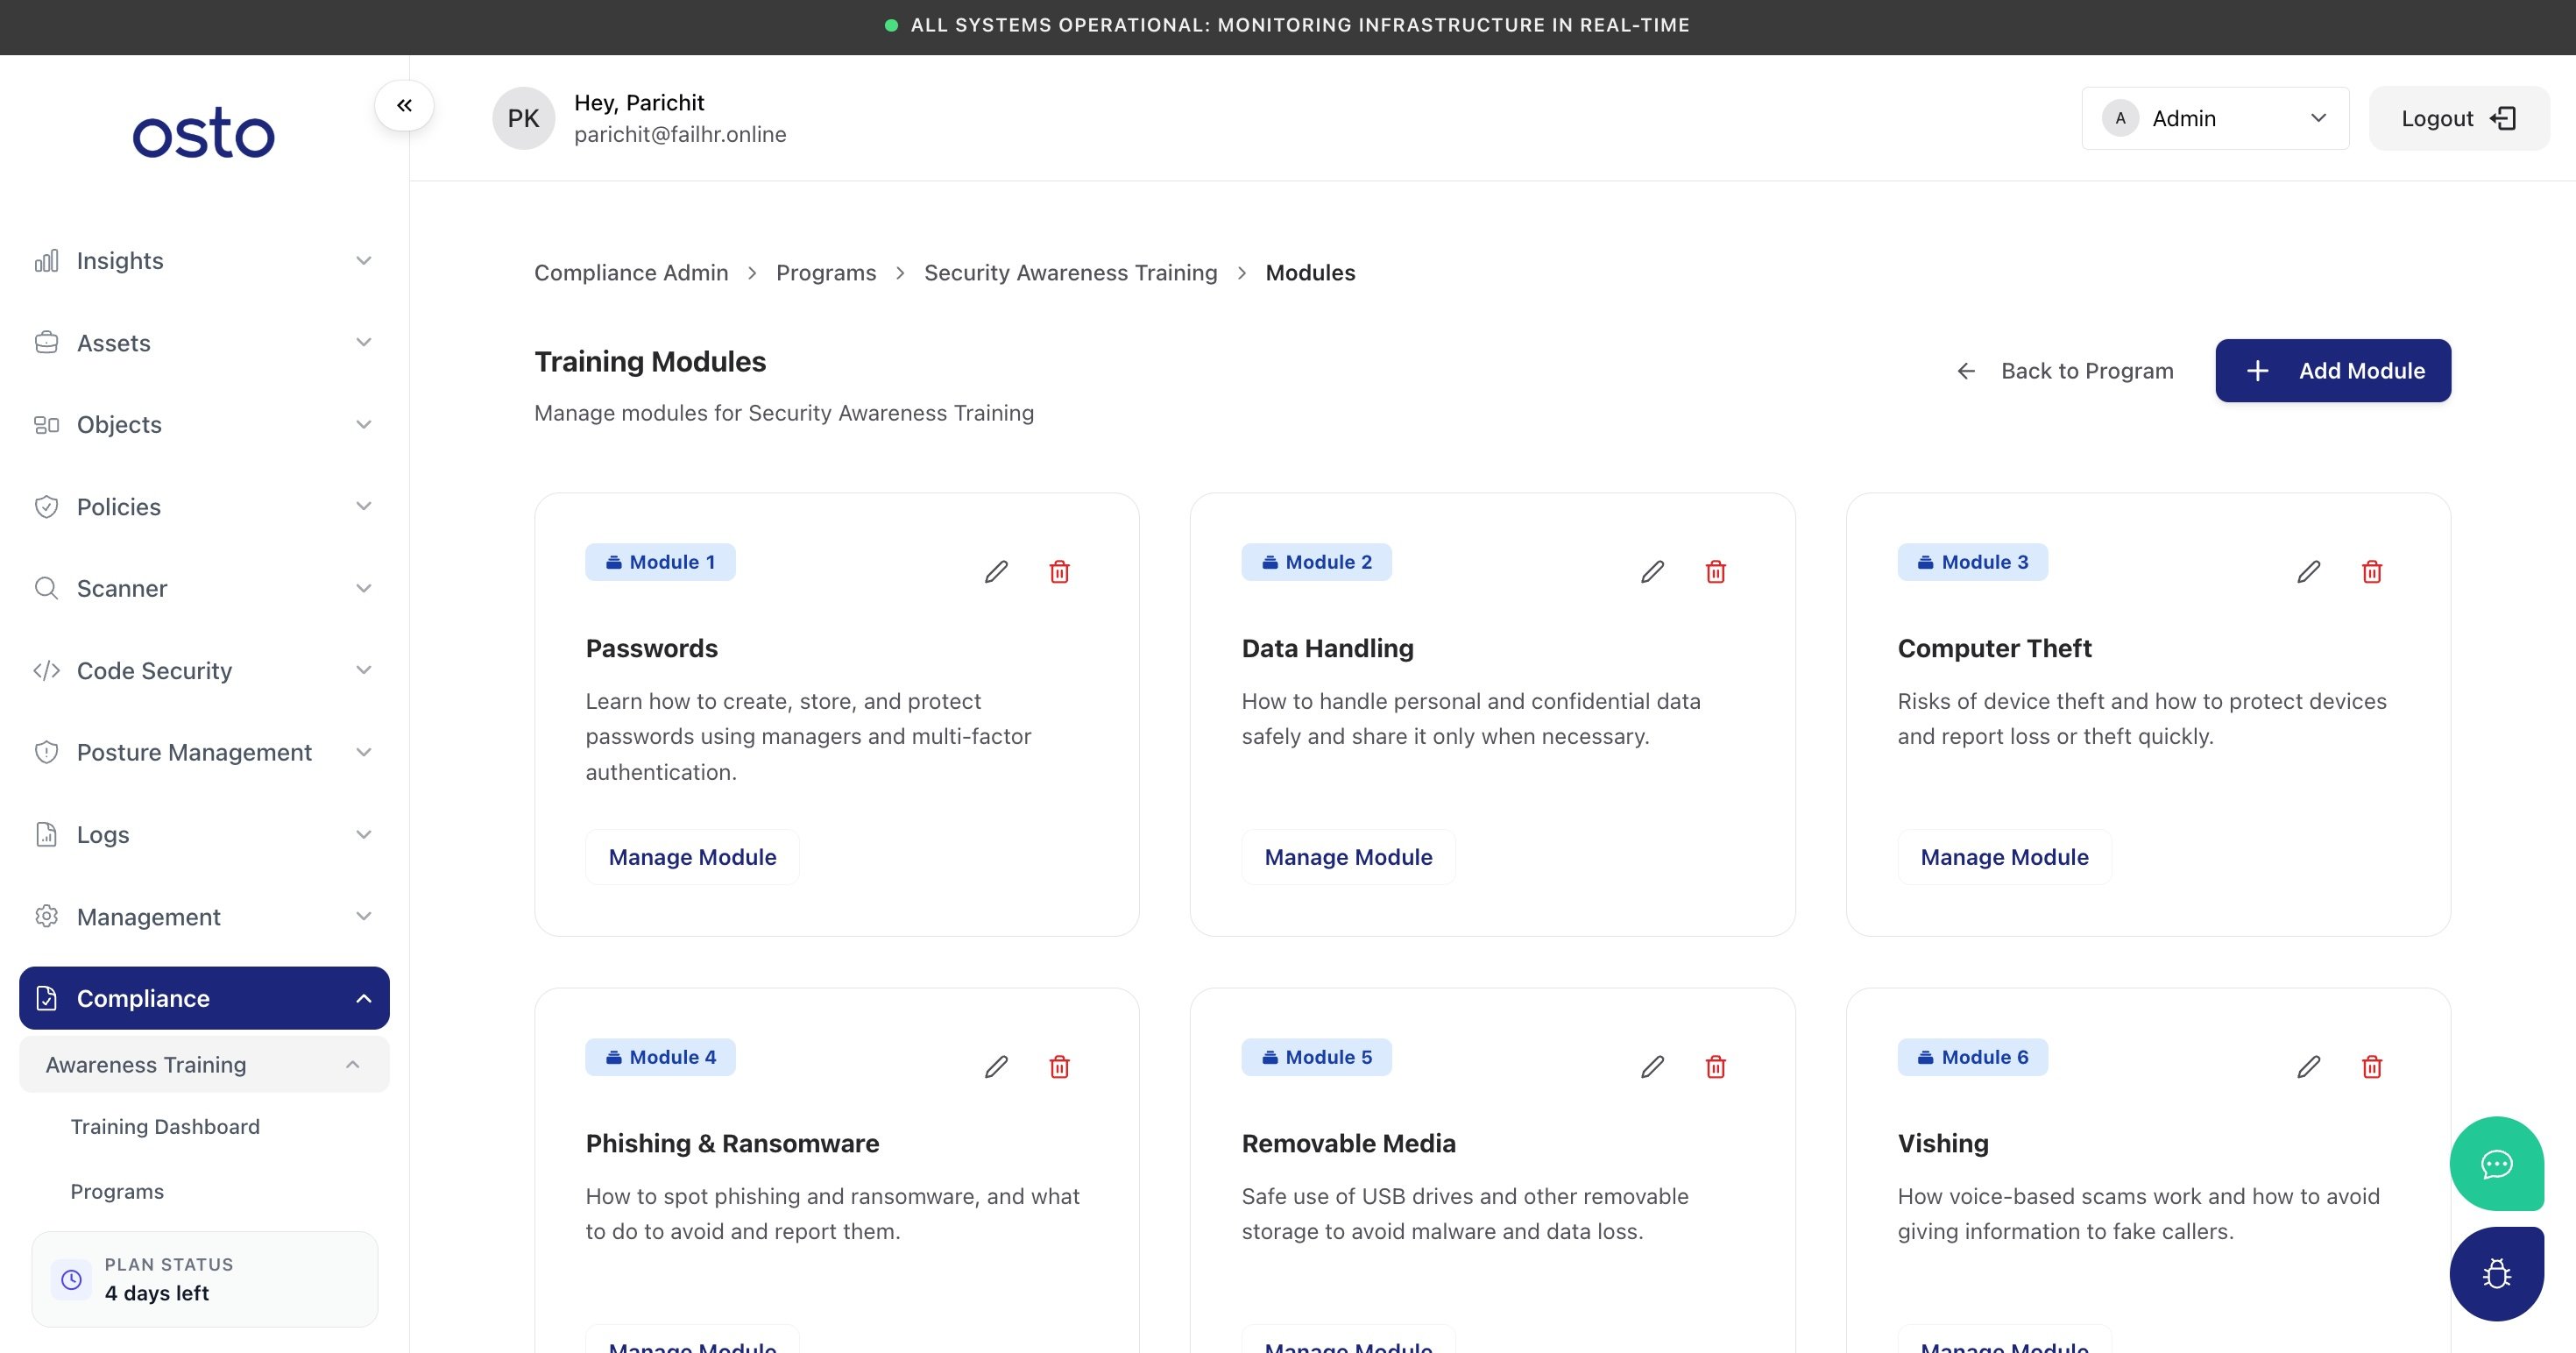Click the Removable Media module title

coord(1348,1143)
